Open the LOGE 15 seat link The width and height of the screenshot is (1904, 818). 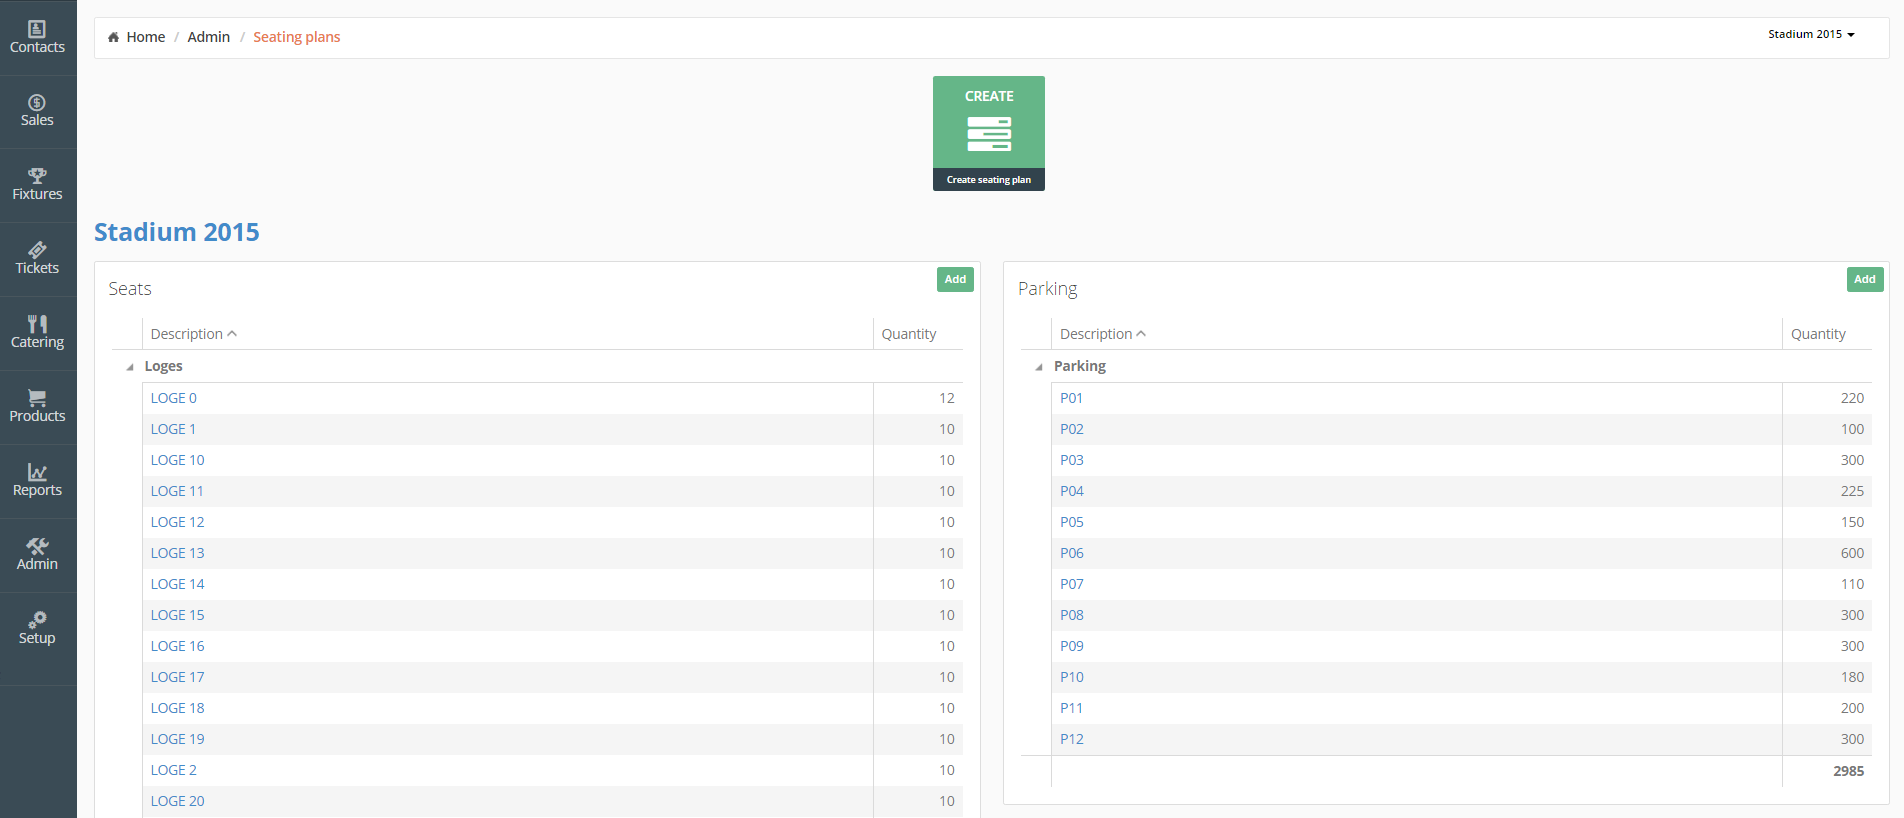[x=177, y=615]
